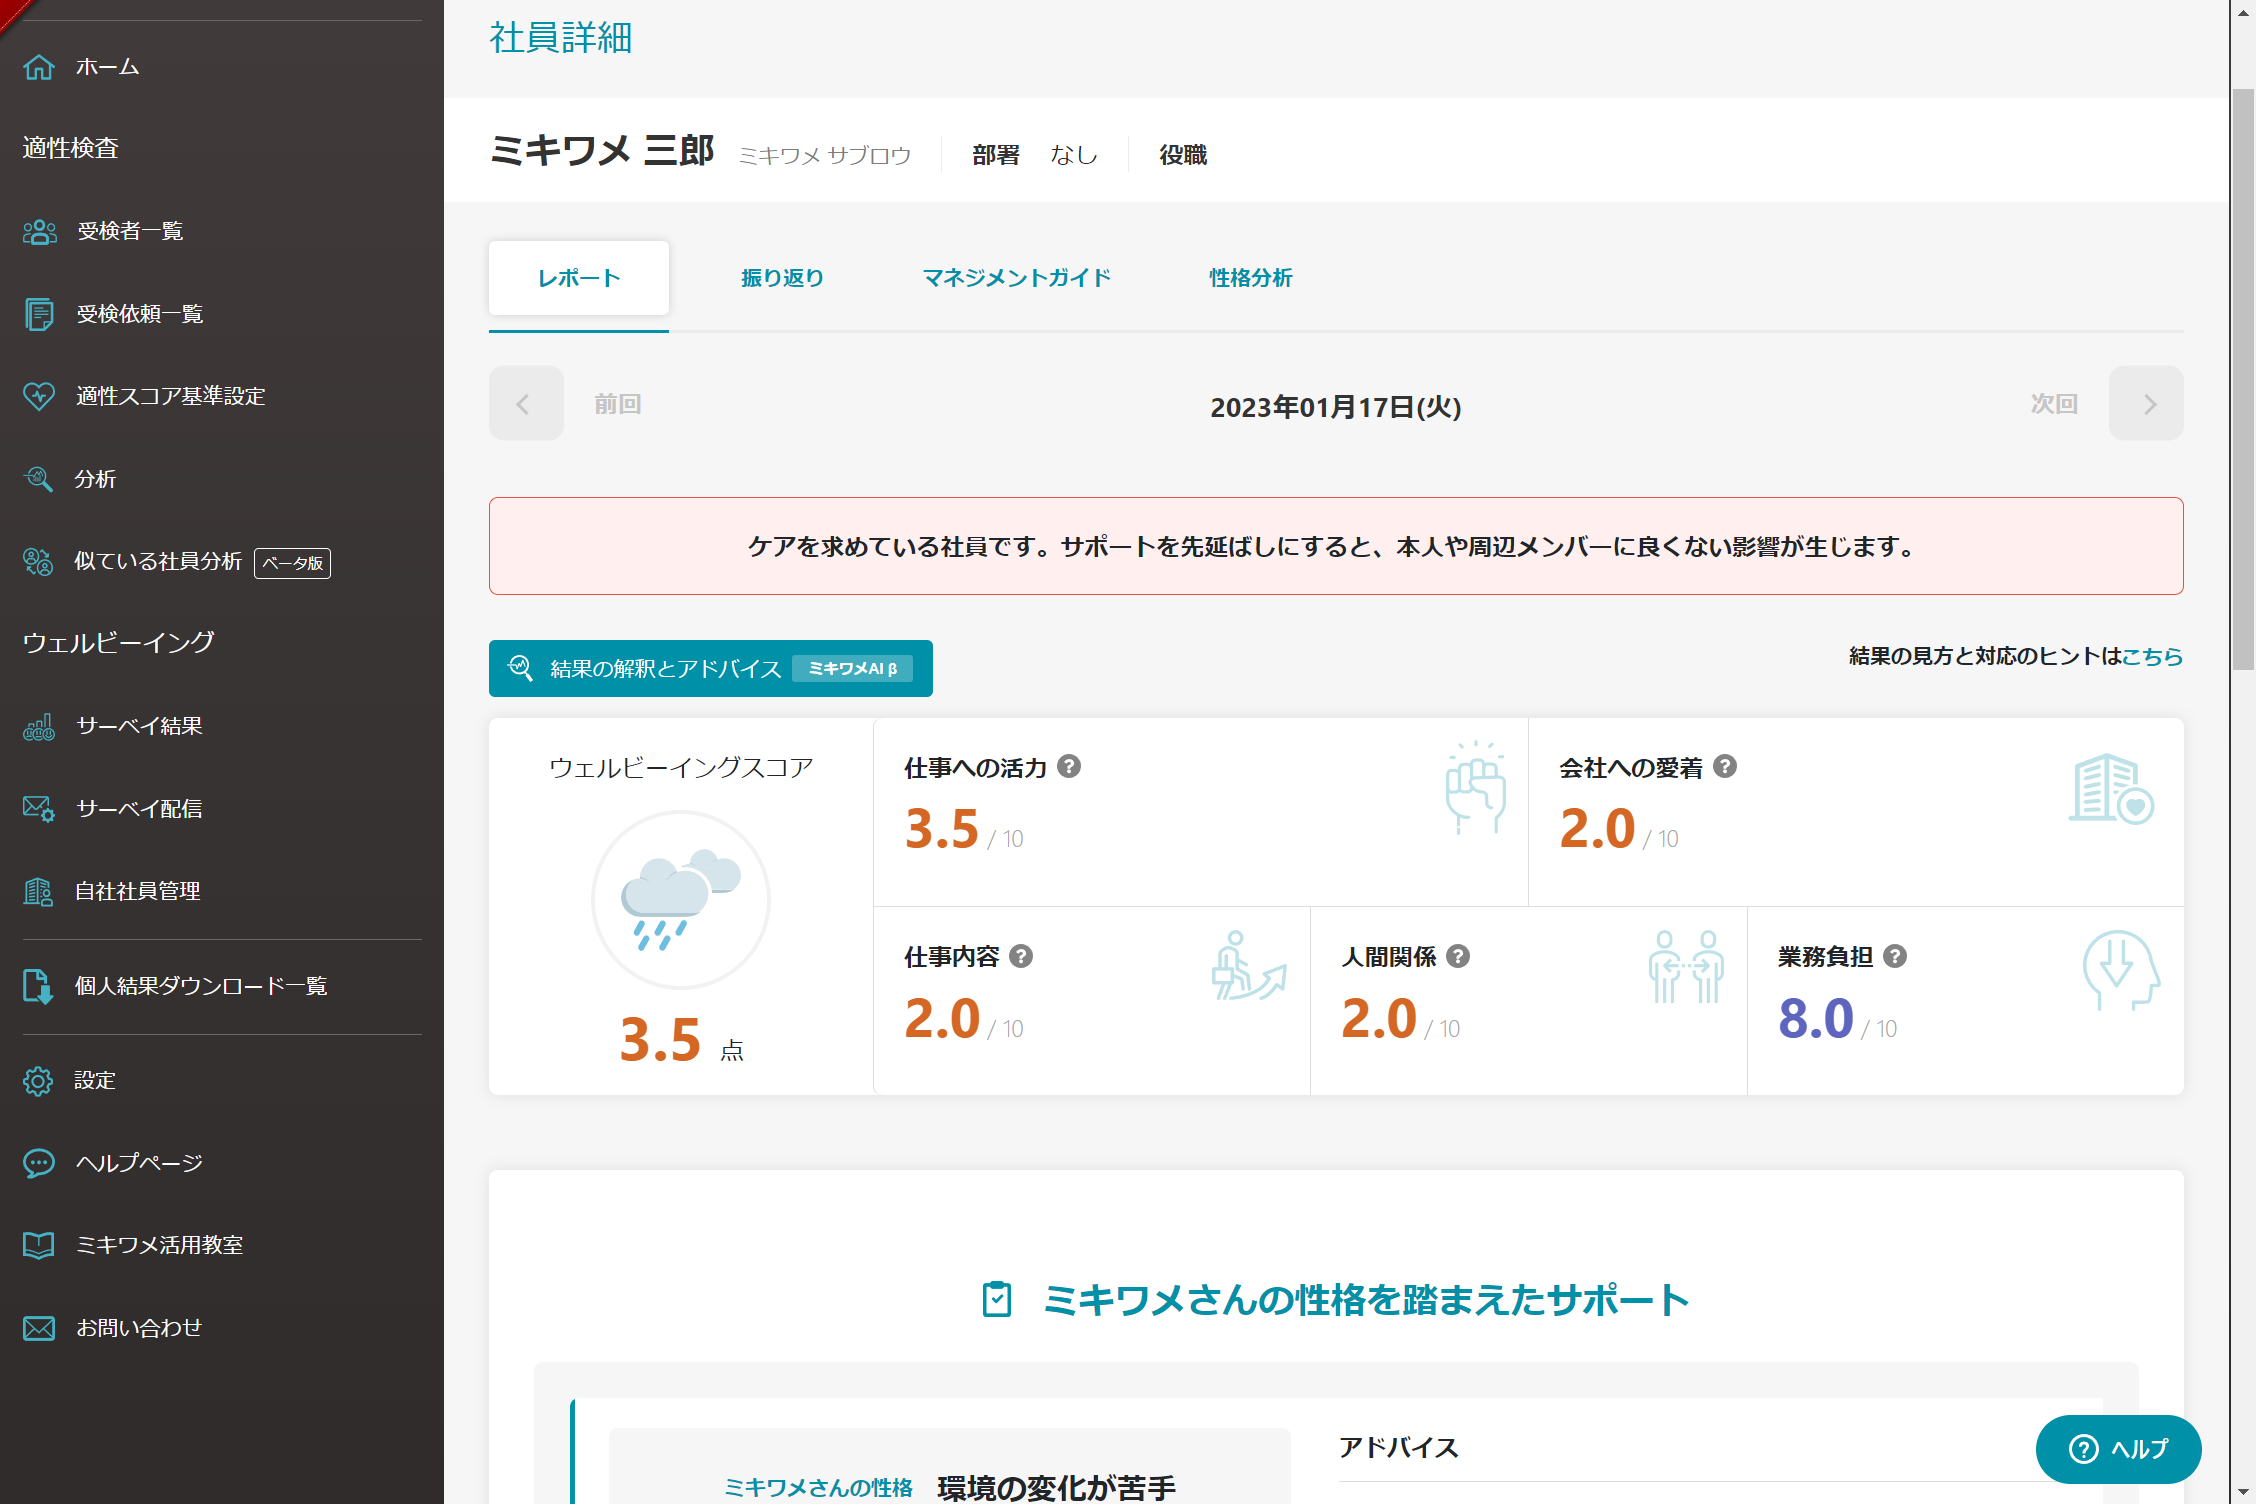Follow the こちら hint link
This screenshot has height=1504, width=2256.
2152,656
